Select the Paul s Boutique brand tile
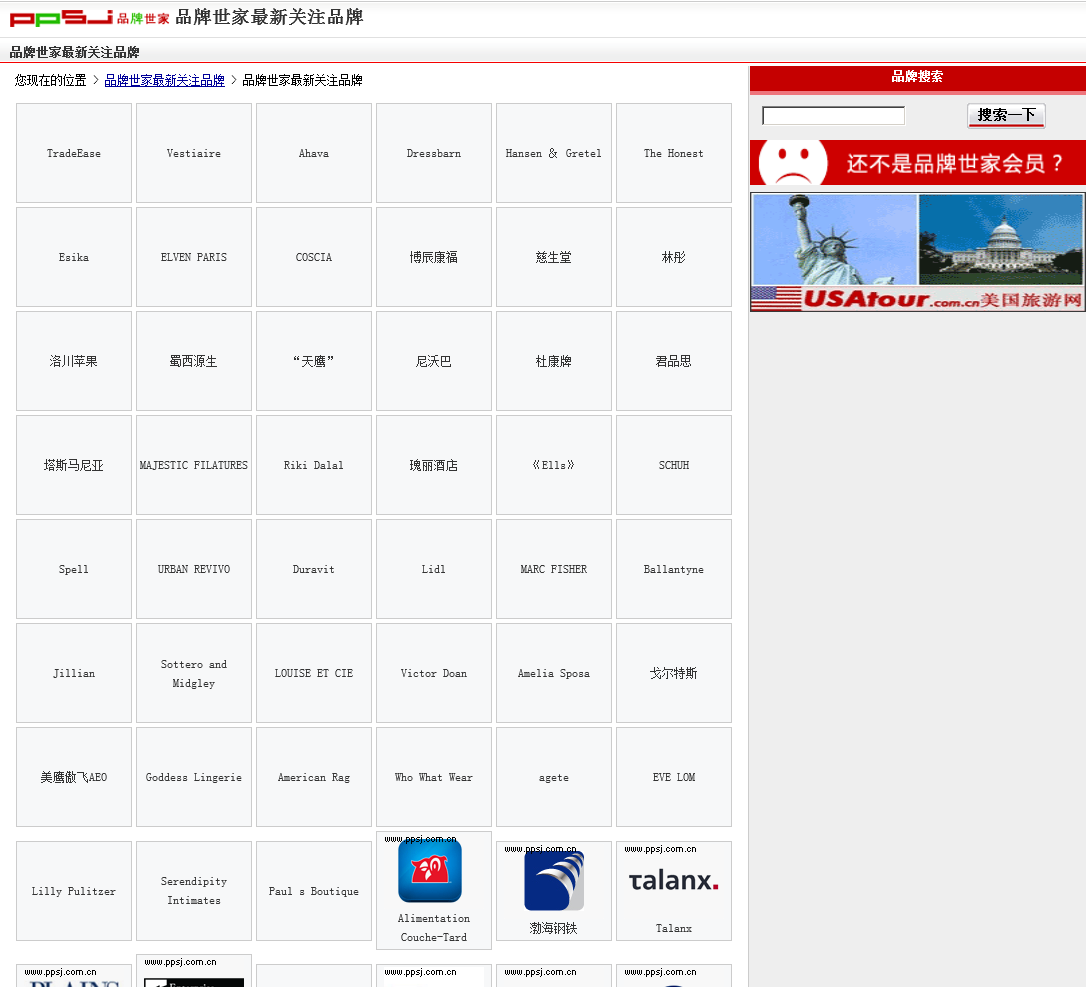 point(314,891)
